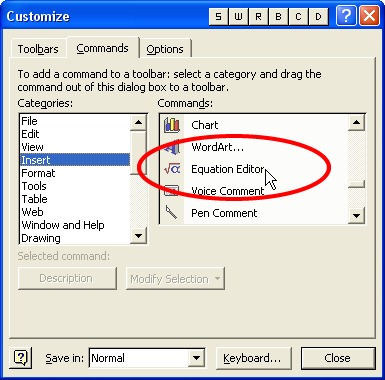Viewport: 385px width, 380px height.
Task: Select the Format category
Action: coord(75,173)
